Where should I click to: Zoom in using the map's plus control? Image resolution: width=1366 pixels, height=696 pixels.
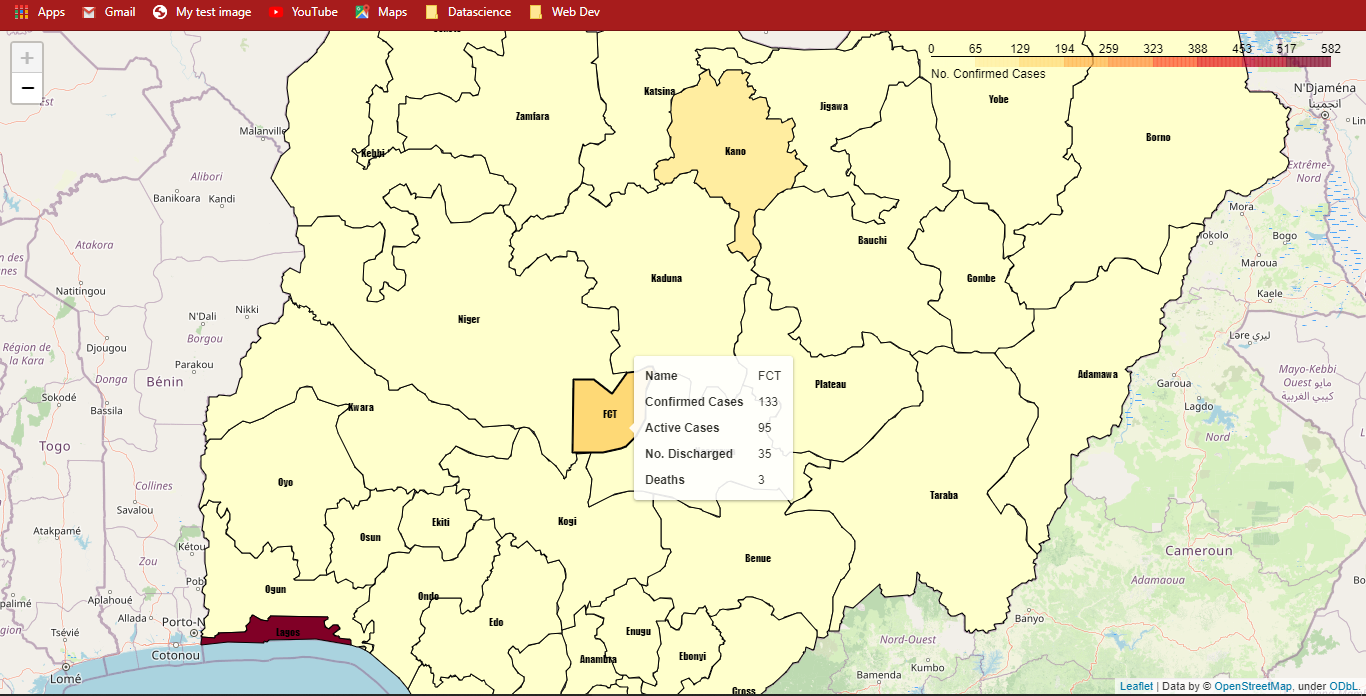click(x=26, y=58)
